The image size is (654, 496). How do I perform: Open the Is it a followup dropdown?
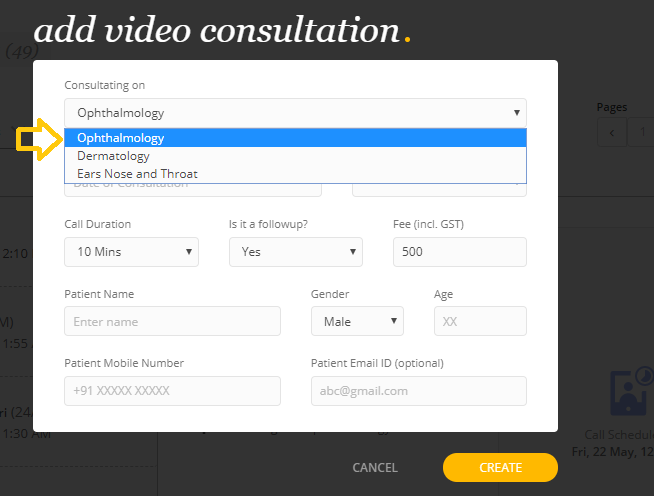[295, 252]
